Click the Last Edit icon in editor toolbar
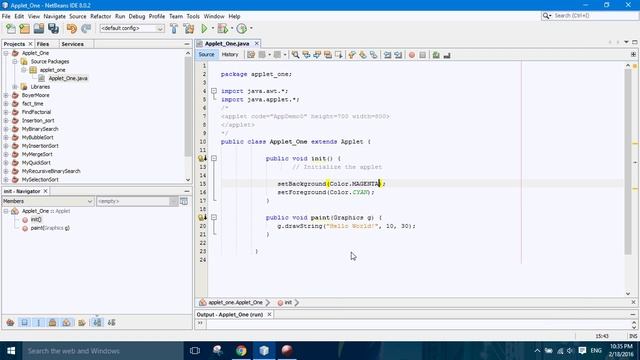Viewport: 640px width, 360px height. (251, 55)
